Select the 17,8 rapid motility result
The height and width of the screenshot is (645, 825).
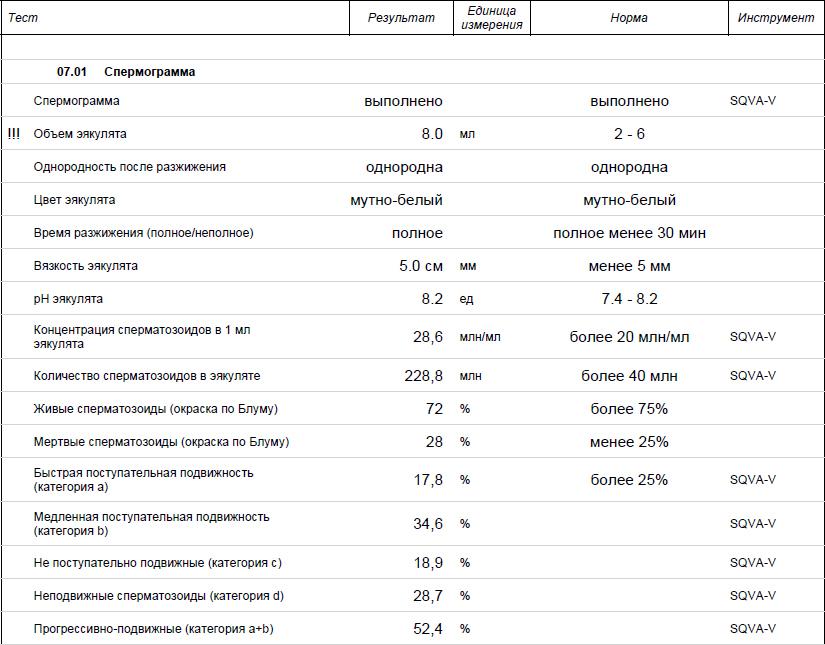coord(428,480)
